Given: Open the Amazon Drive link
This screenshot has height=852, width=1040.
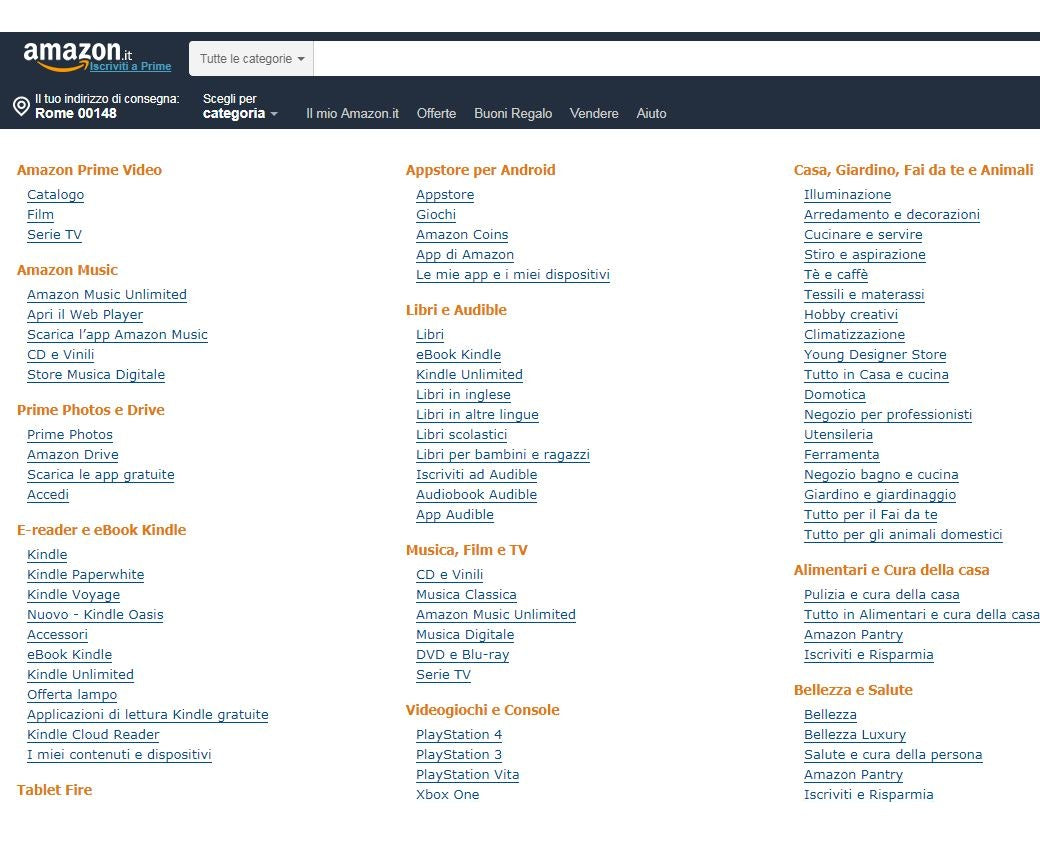Looking at the screenshot, I should pos(73,455).
